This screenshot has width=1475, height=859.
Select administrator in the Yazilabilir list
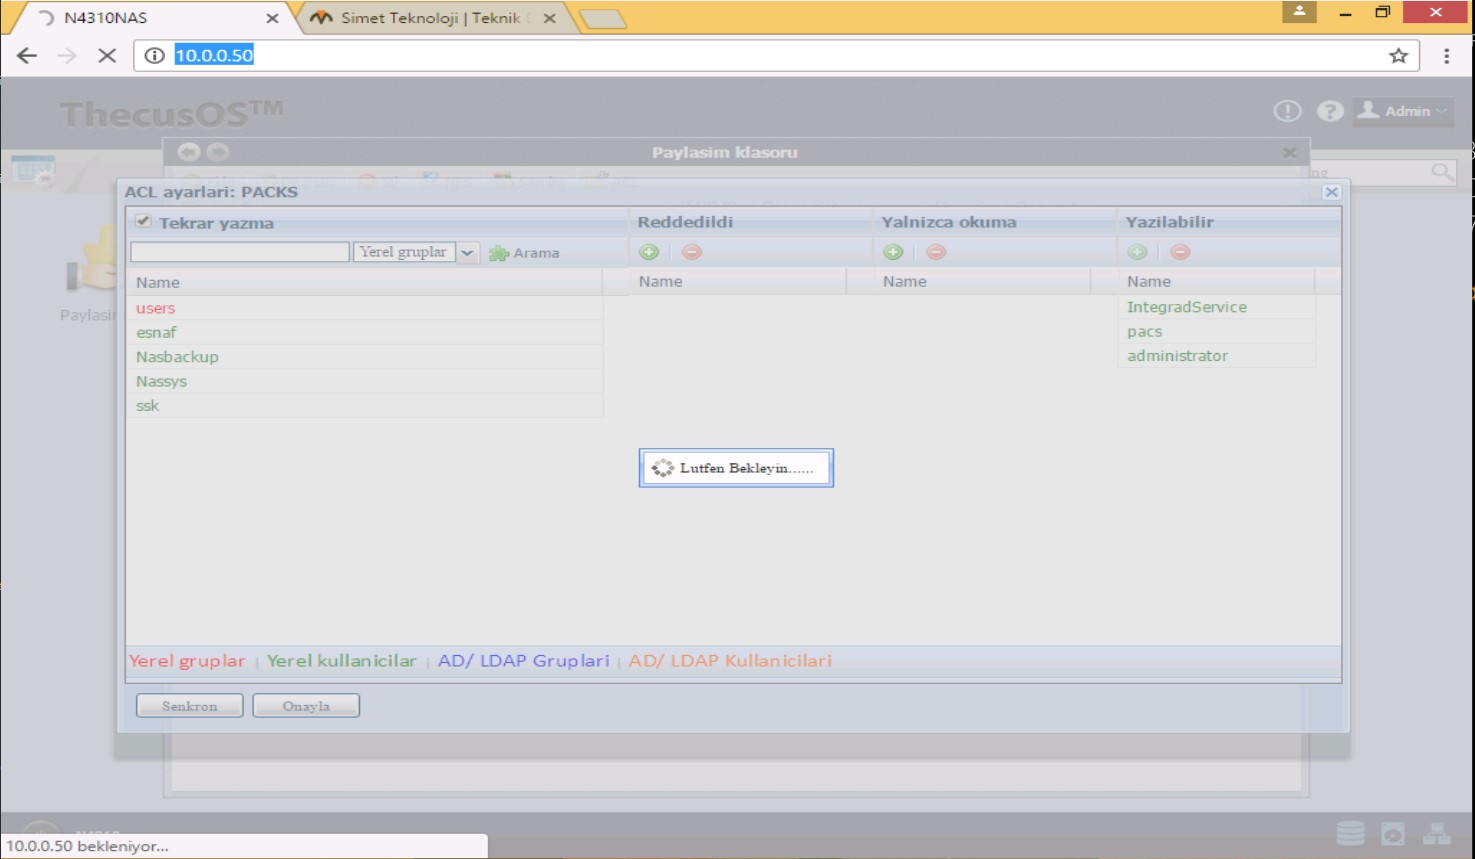pos(1177,356)
